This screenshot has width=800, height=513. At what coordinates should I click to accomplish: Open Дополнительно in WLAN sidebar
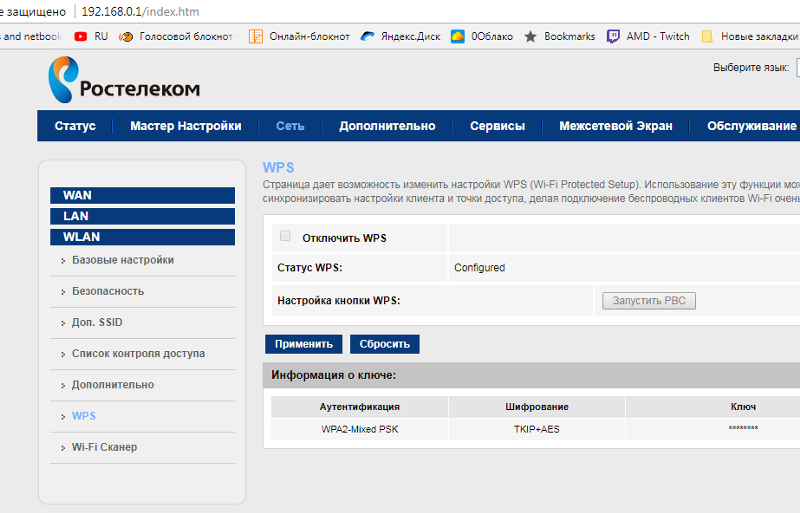tap(113, 384)
